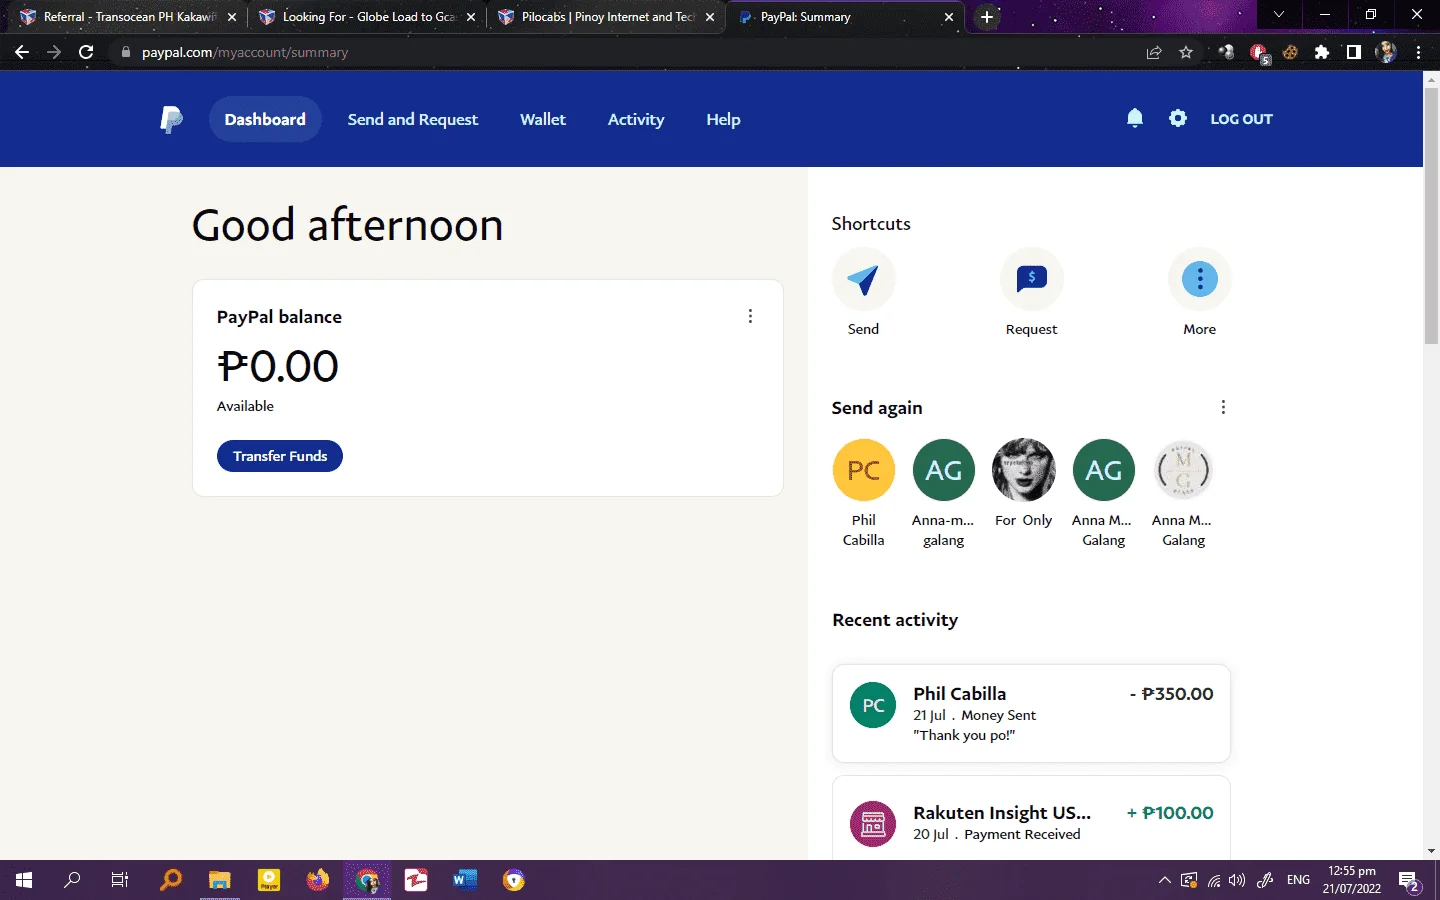Click the Transfer Funds button
This screenshot has height=900, width=1440.
click(280, 456)
